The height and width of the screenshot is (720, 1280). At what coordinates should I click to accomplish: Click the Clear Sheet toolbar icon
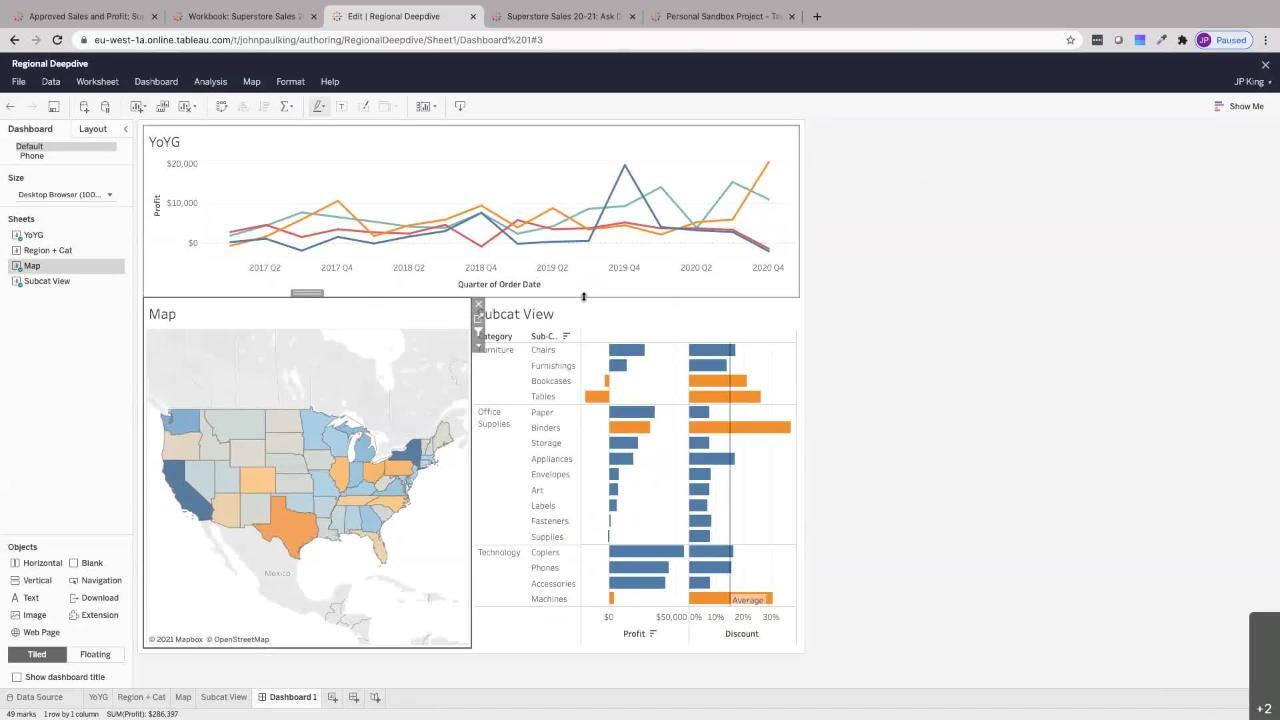coord(186,106)
